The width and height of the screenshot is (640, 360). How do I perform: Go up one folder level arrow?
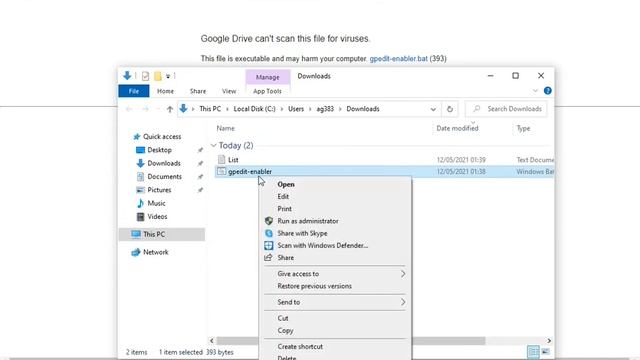click(170, 109)
